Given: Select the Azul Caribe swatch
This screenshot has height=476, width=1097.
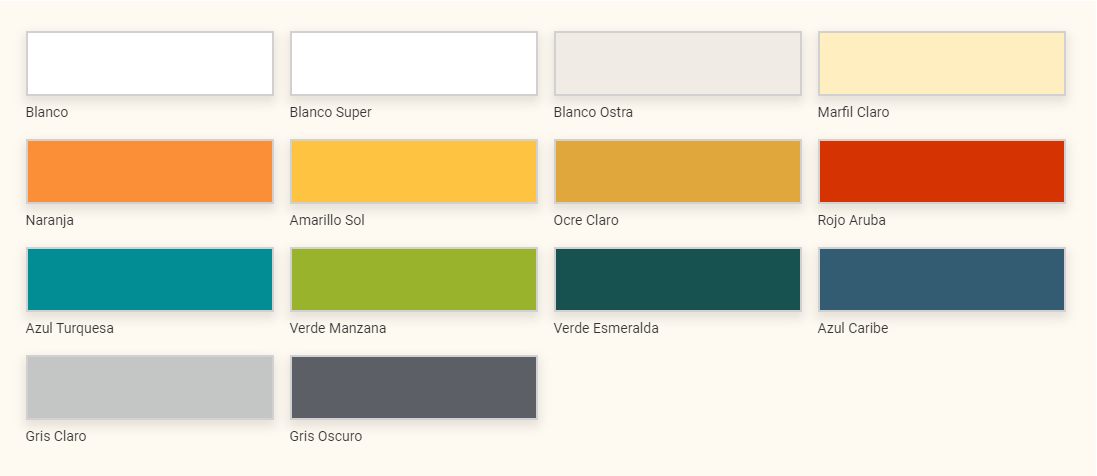Looking at the screenshot, I should [x=942, y=279].
